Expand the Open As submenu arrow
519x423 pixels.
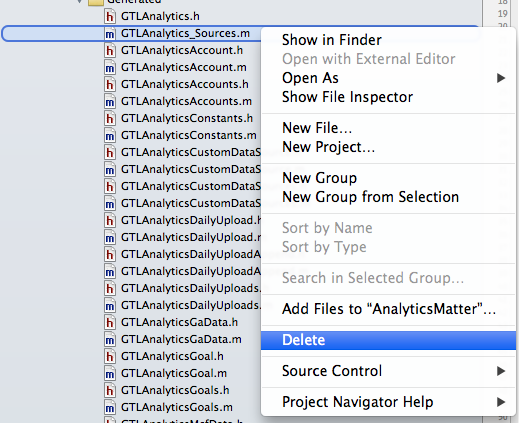pos(501,78)
